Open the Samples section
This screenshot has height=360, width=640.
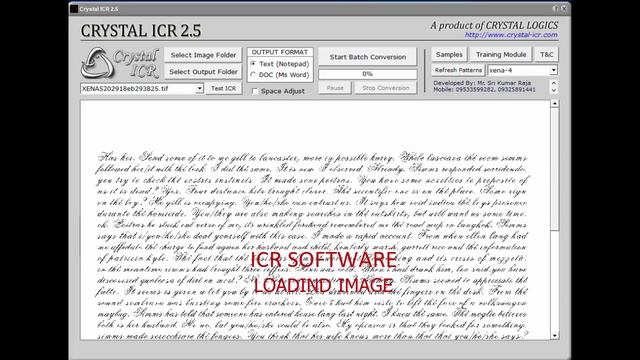[449, 54]
